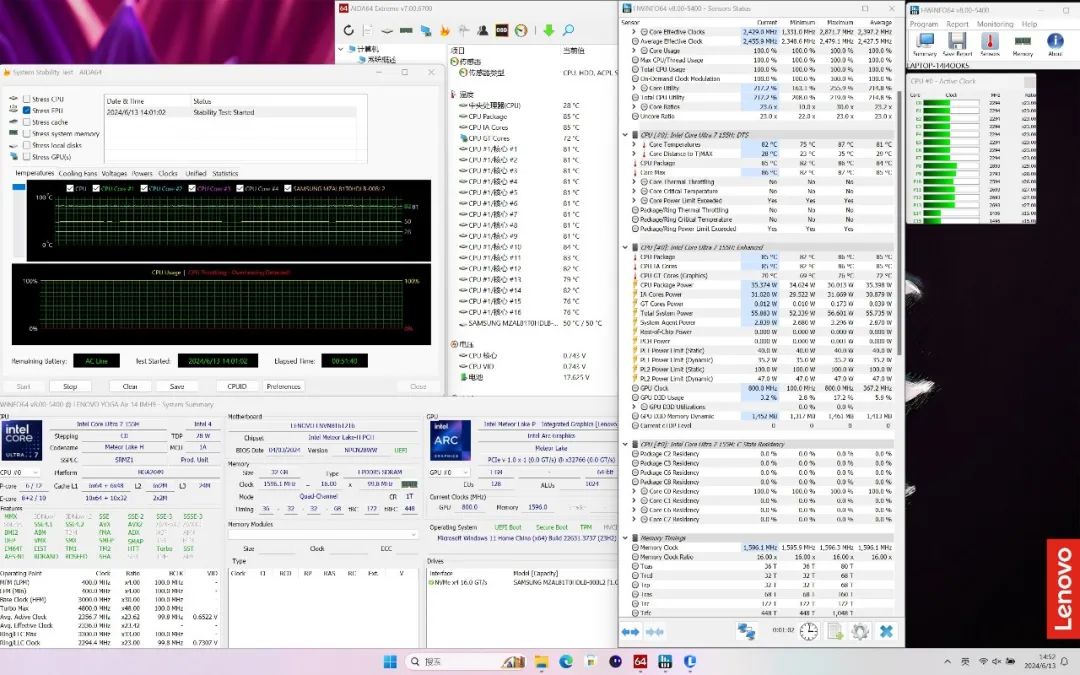Click the AIDA64 icon in the taskbar

point(640,662)
